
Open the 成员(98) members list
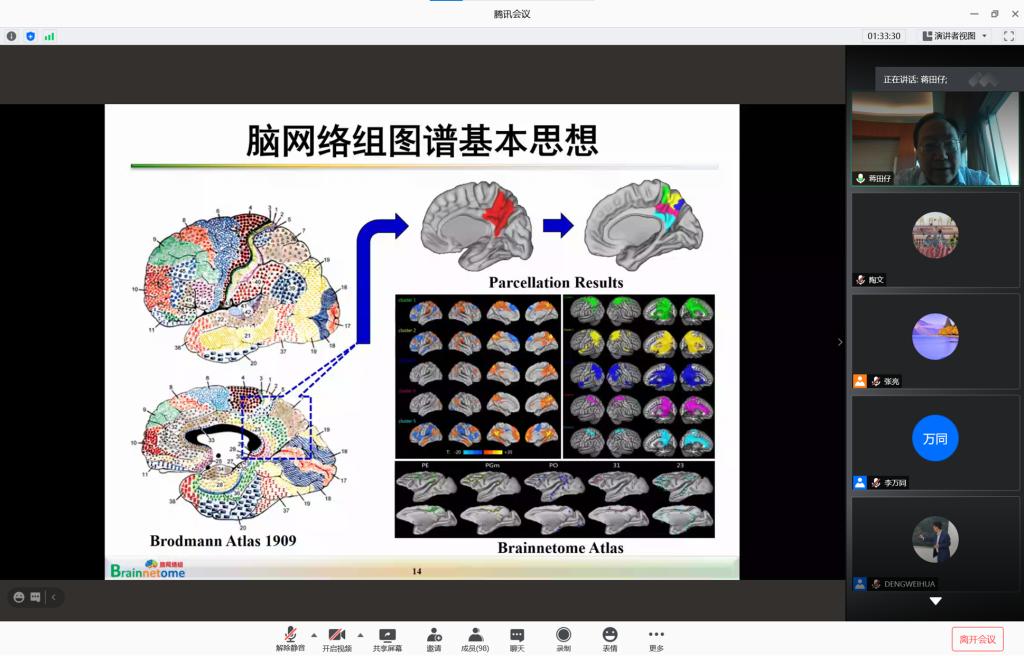click(x=475, y=638)
